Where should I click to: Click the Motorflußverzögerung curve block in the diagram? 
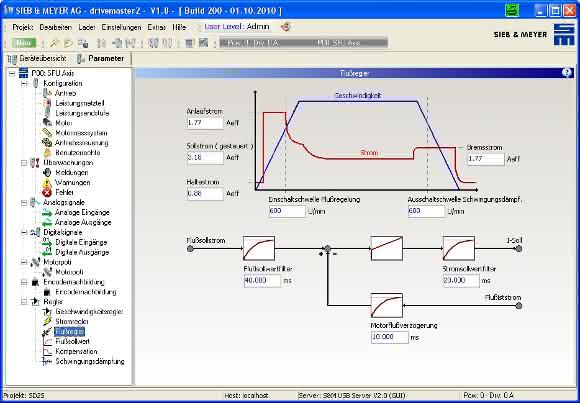click(x=387, y=305)
